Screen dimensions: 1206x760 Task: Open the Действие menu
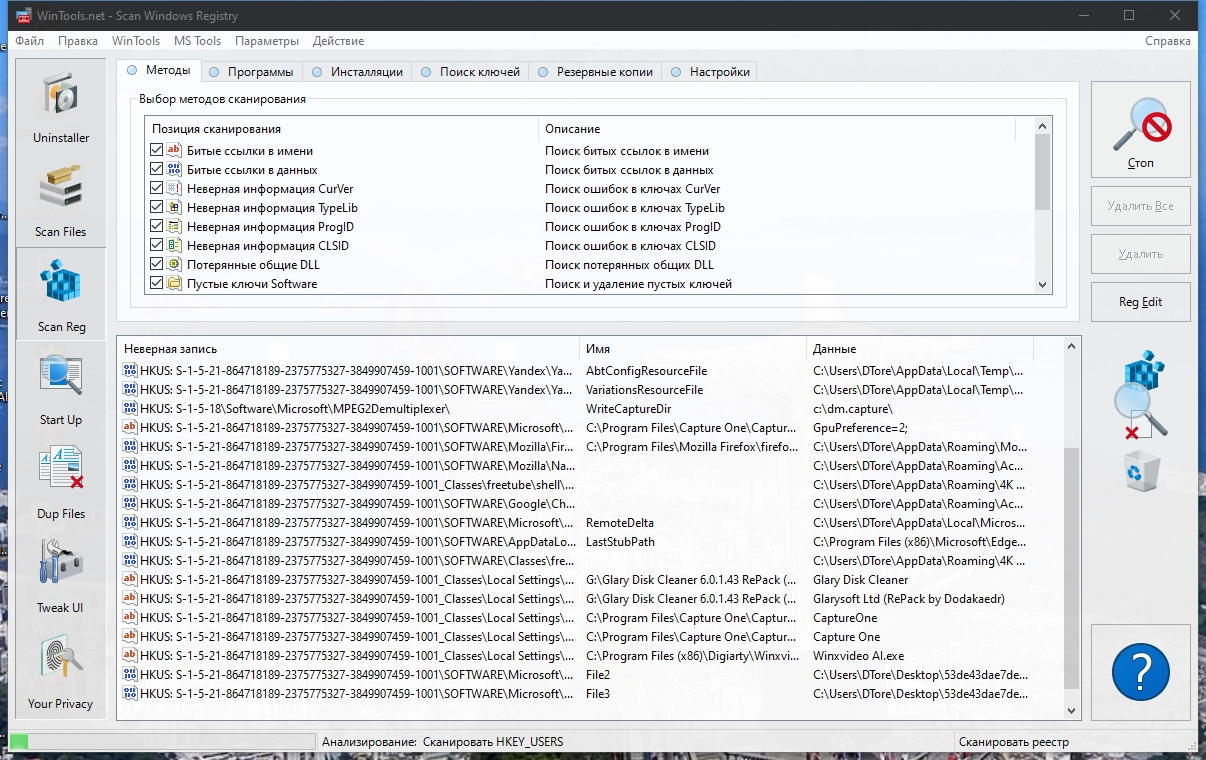point(338,41)
